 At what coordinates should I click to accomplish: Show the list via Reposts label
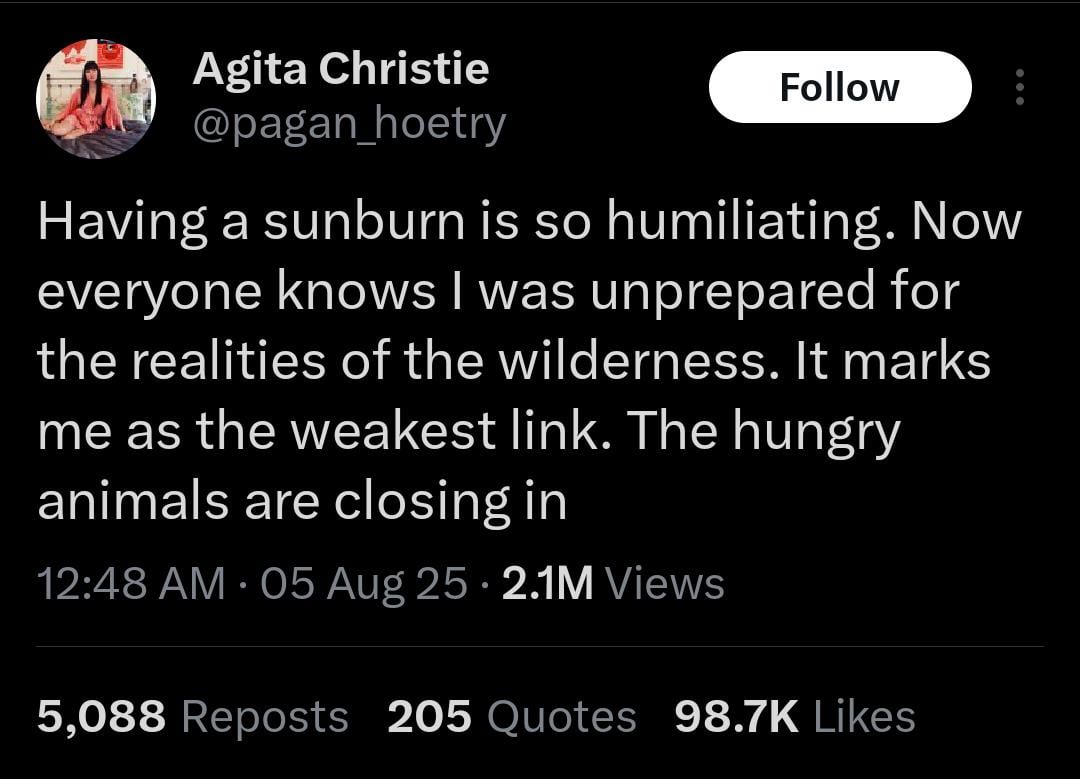(x=265, y=717)
